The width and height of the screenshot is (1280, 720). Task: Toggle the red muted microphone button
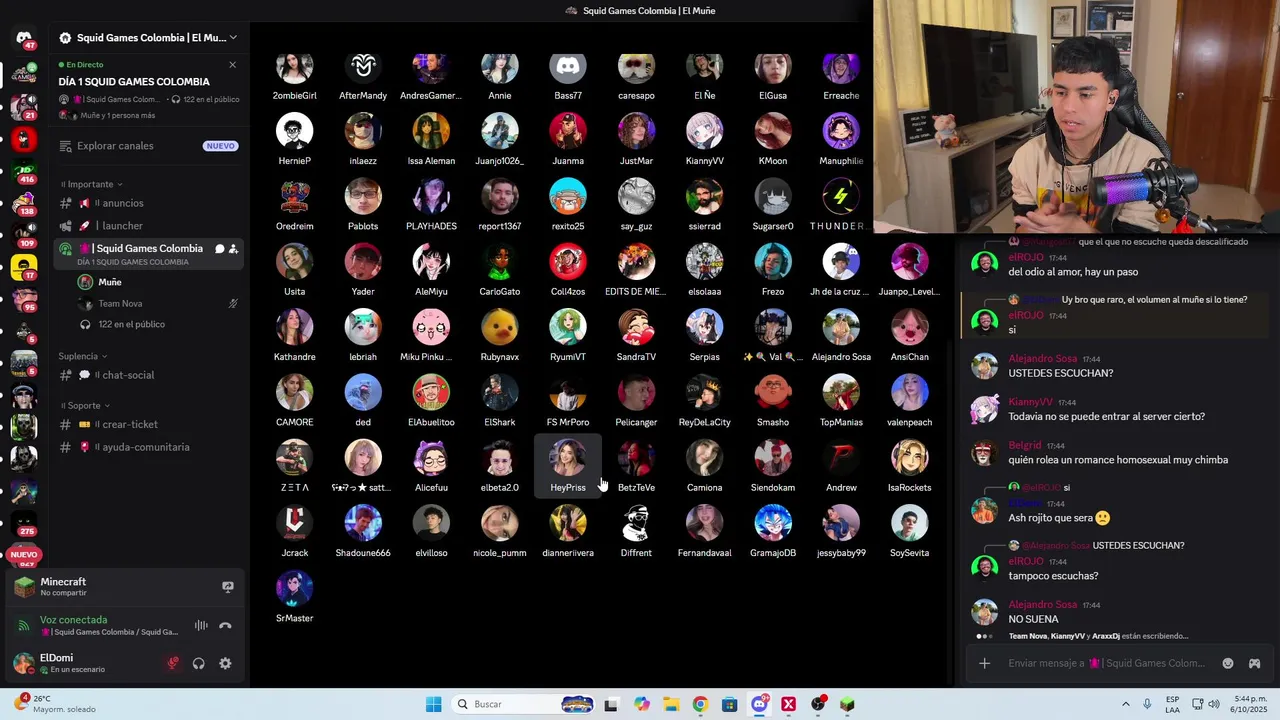tap(173, 663)
